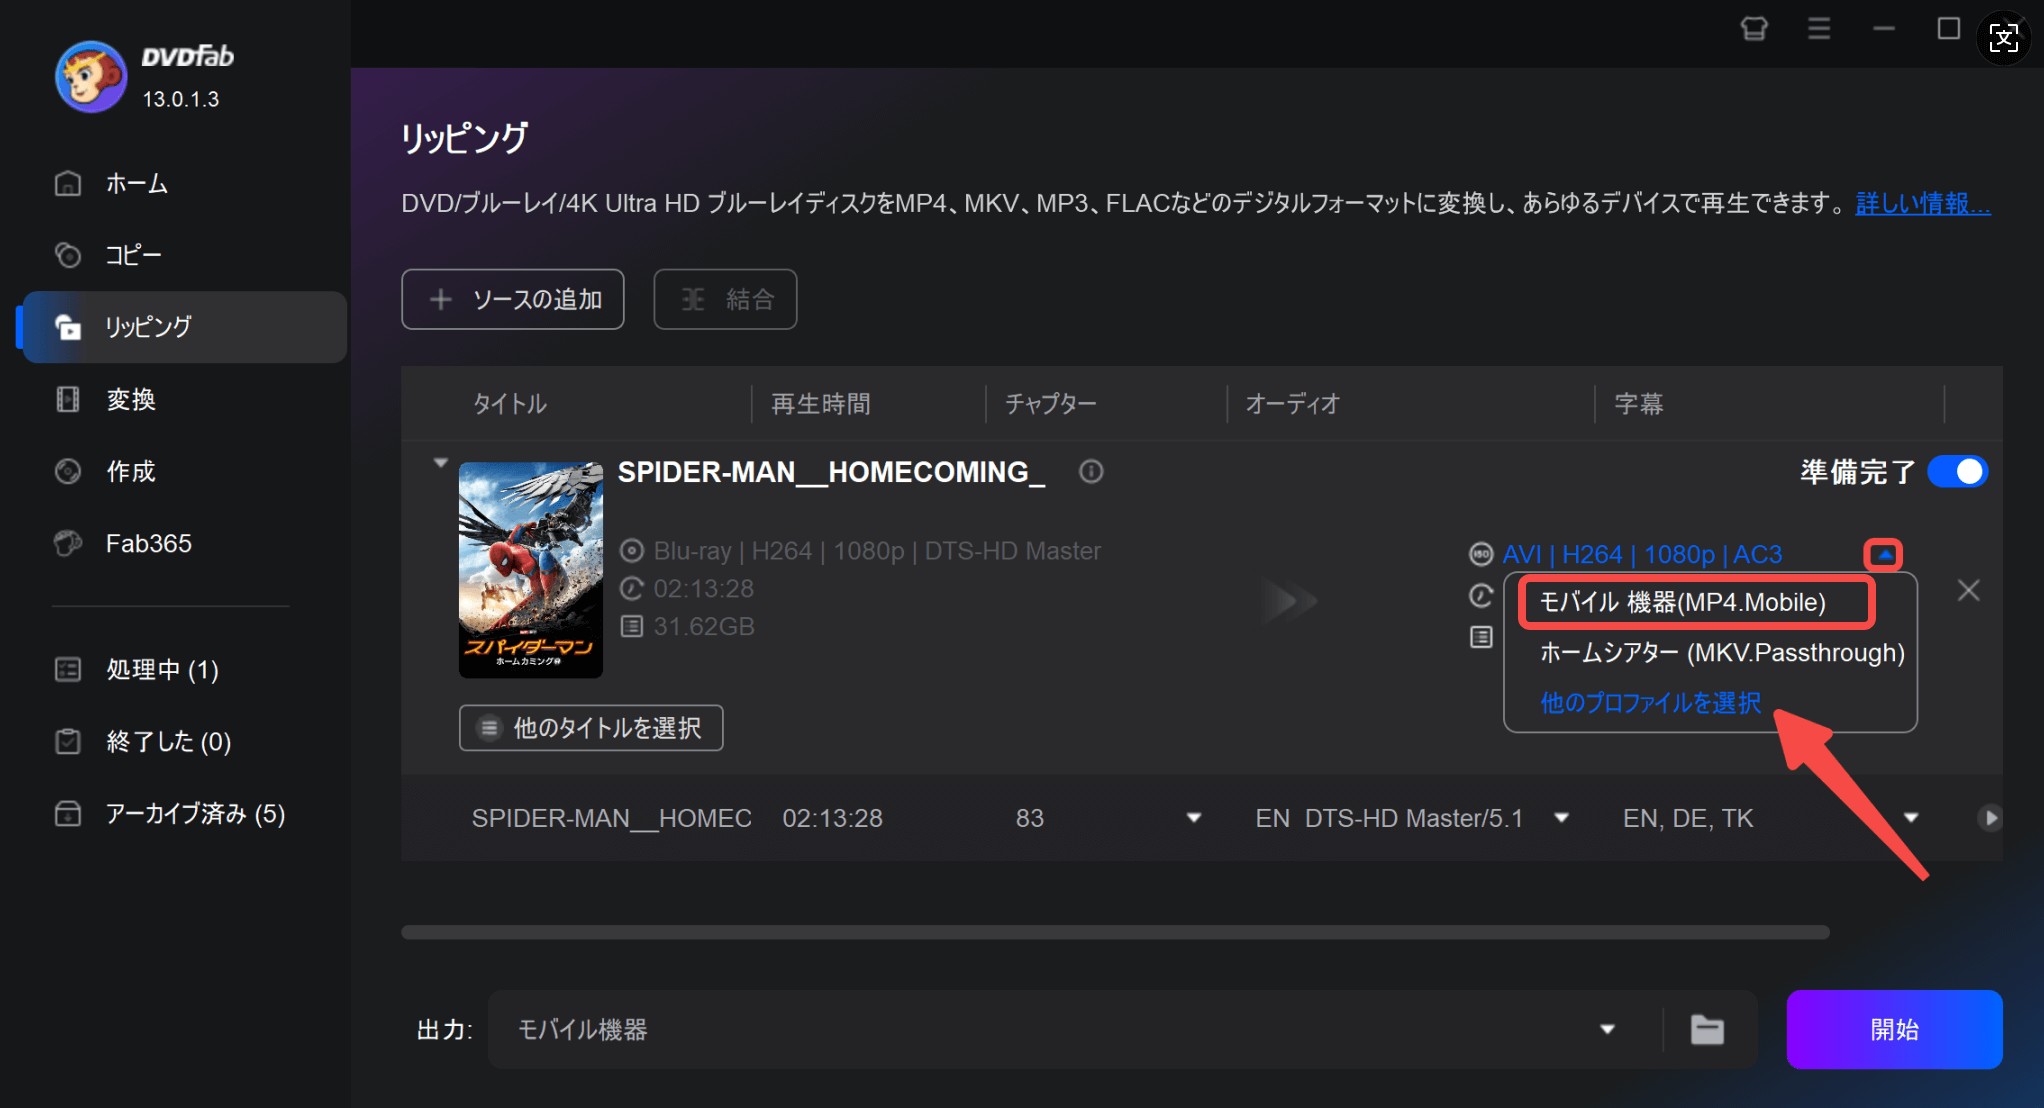Click the converter film icon in sidebar
The width and height of the screenshot is (2044, 1108).
[x=68, y=399]
